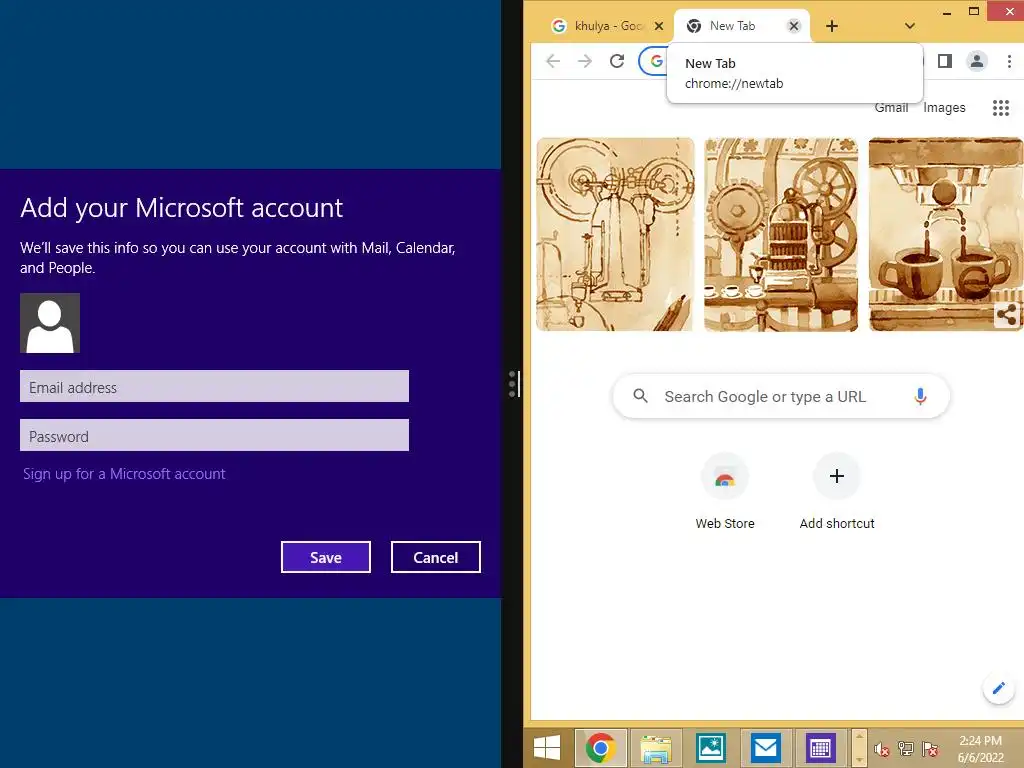Open the Photos app on the taskbar

[711, 748]
